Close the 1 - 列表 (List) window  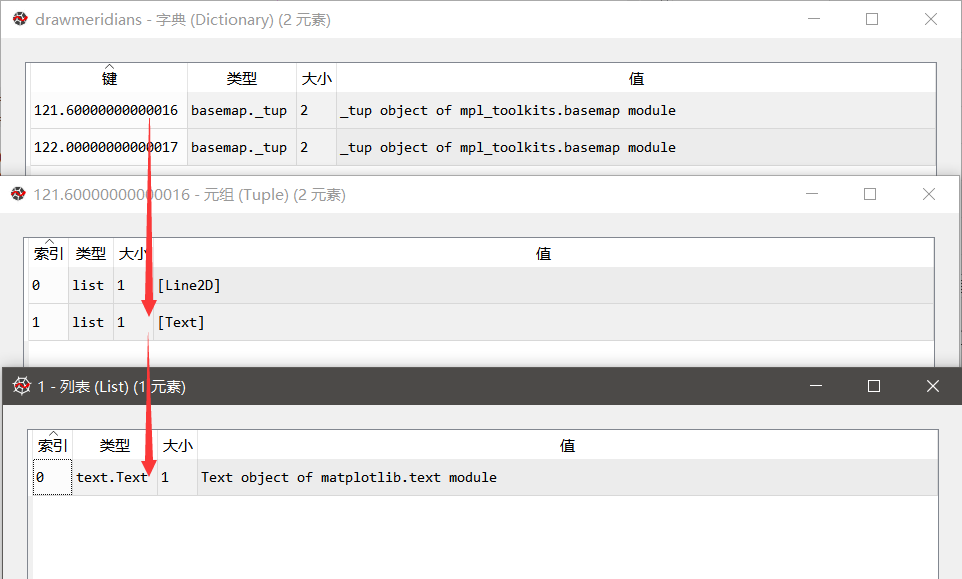[933, 386]
